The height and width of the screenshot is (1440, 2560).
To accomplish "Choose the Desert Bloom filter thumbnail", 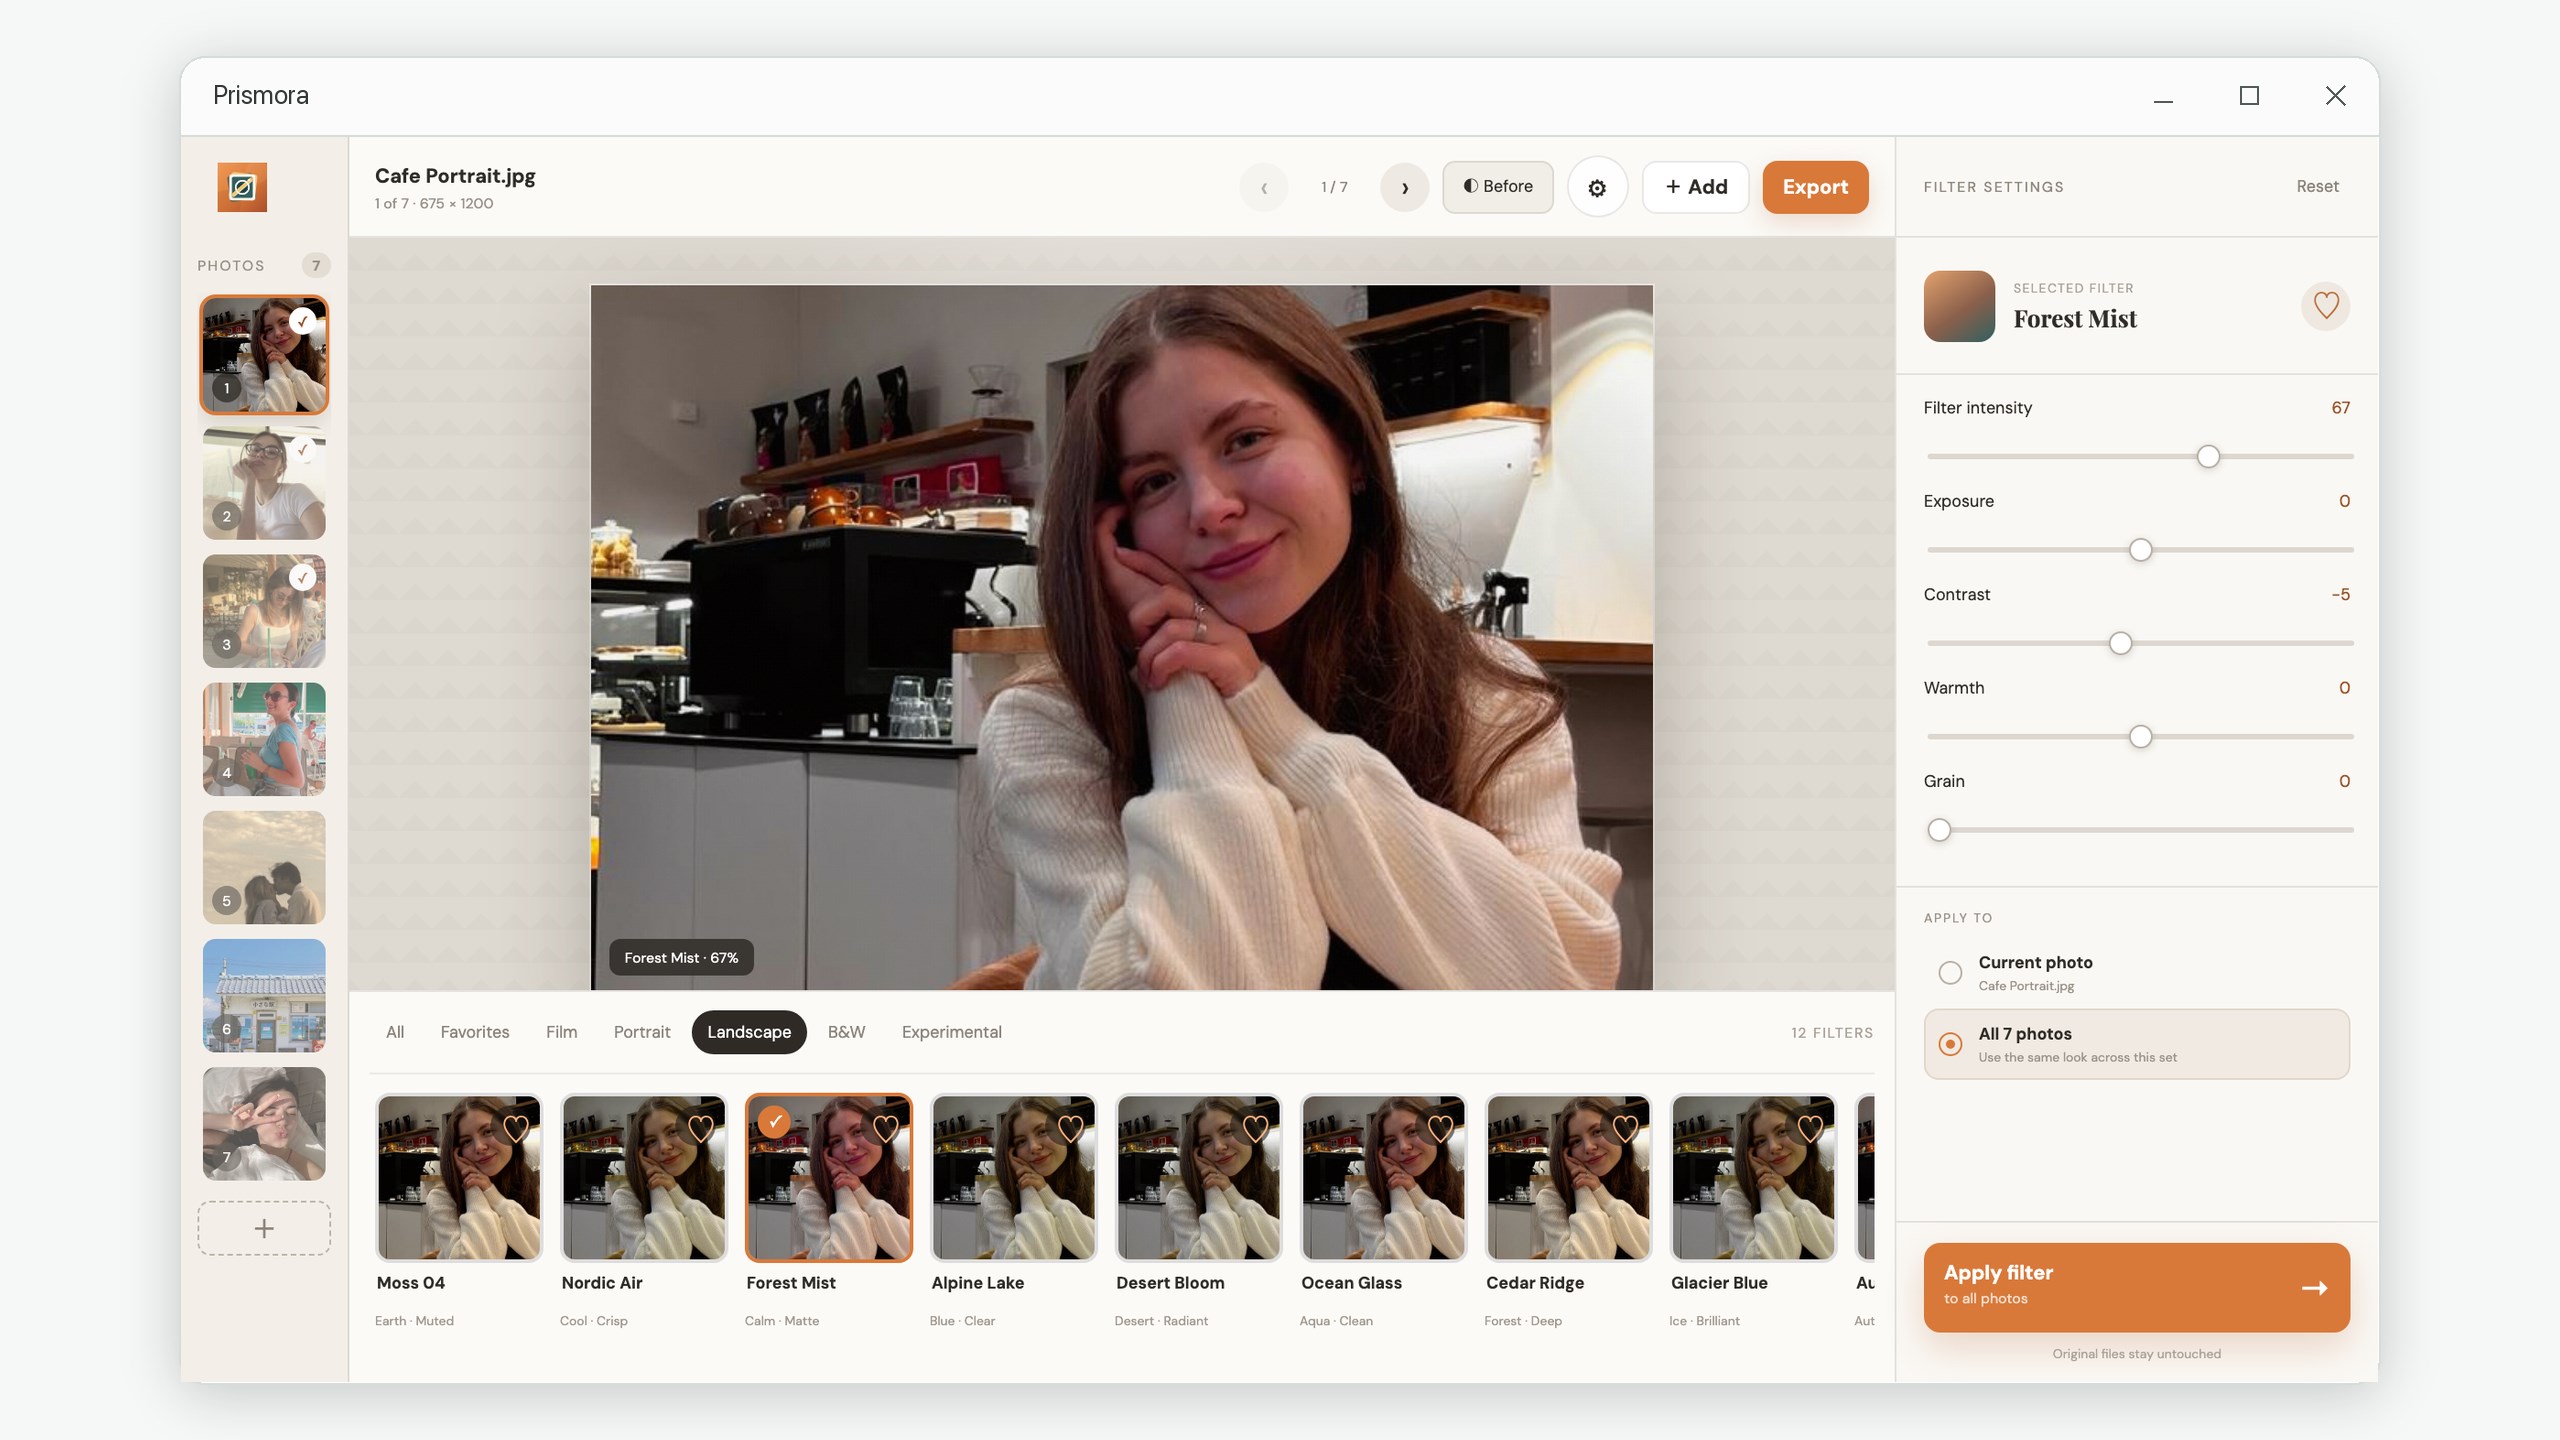I will (1199, 1177).
